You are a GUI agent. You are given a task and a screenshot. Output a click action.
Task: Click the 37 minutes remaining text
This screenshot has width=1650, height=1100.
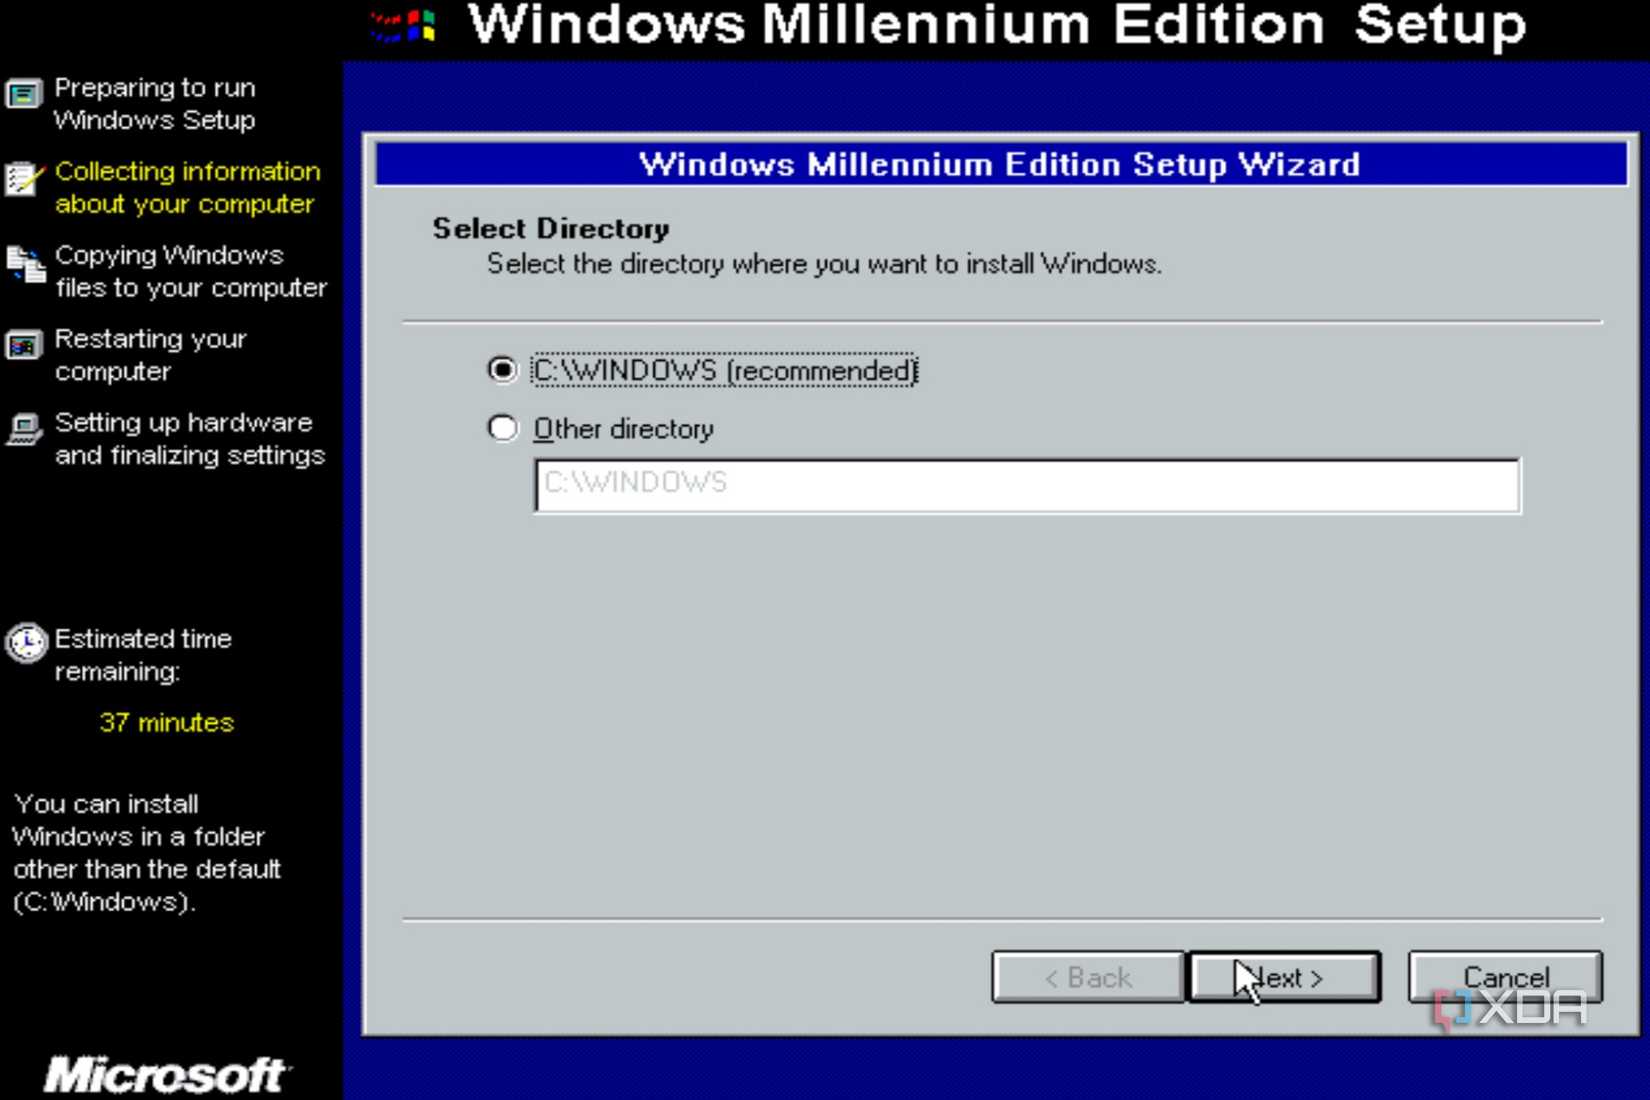point(166,722)
